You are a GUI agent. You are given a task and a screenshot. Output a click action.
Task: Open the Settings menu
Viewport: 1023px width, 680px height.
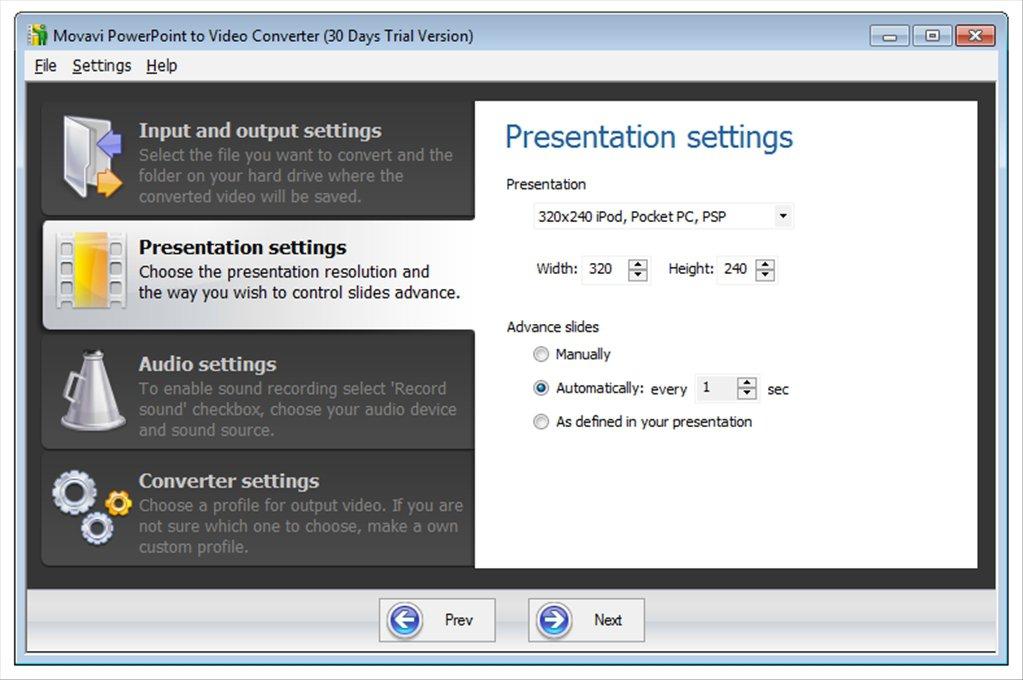click(x=101, y=66)
